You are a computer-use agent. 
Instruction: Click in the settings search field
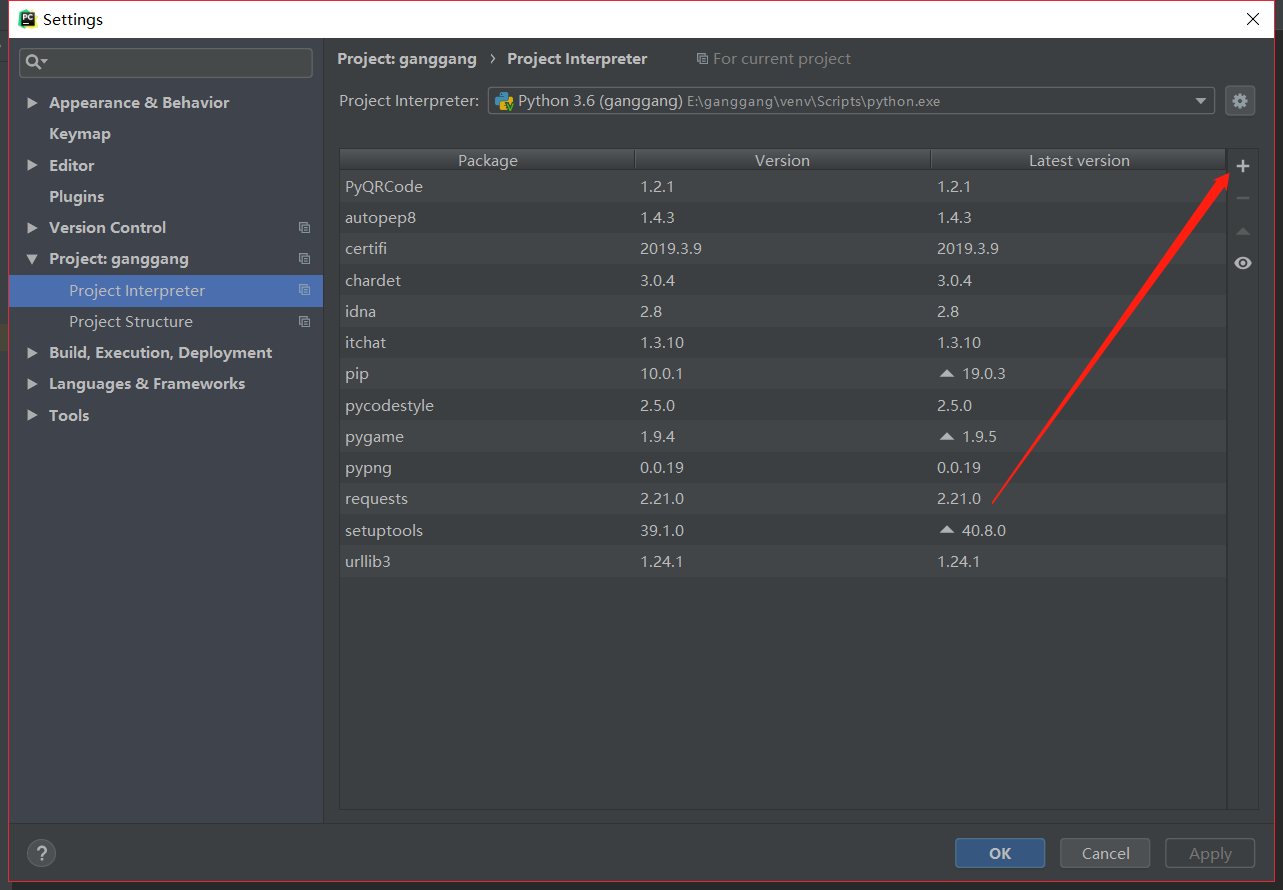[x=166, y=62]
